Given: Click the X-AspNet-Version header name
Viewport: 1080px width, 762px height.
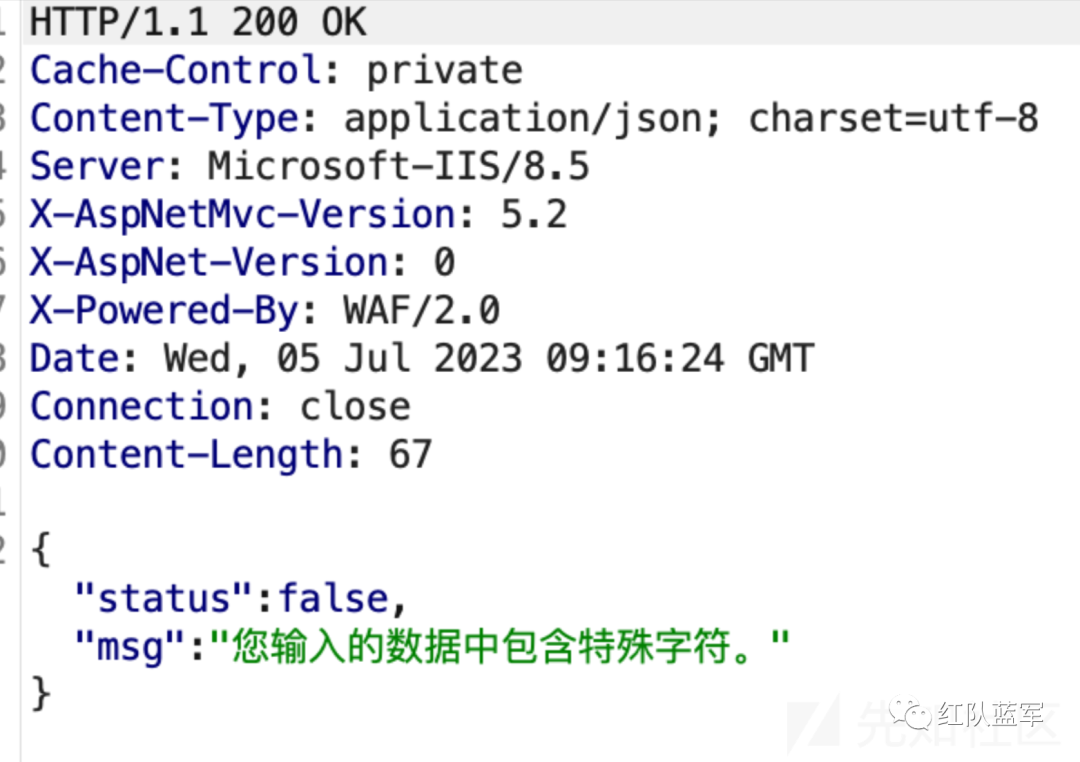Looking at the screenshot, I should (x=209, y=262).
